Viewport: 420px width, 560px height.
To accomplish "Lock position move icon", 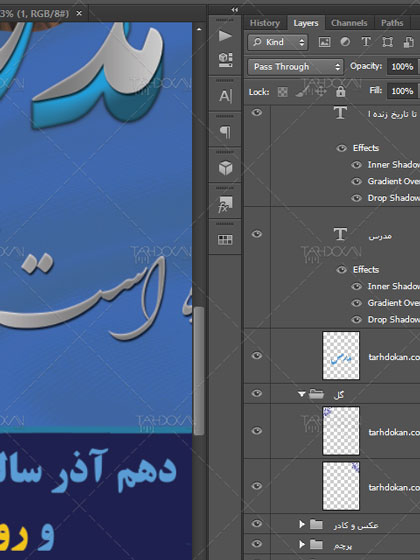I will coord(320,92).
